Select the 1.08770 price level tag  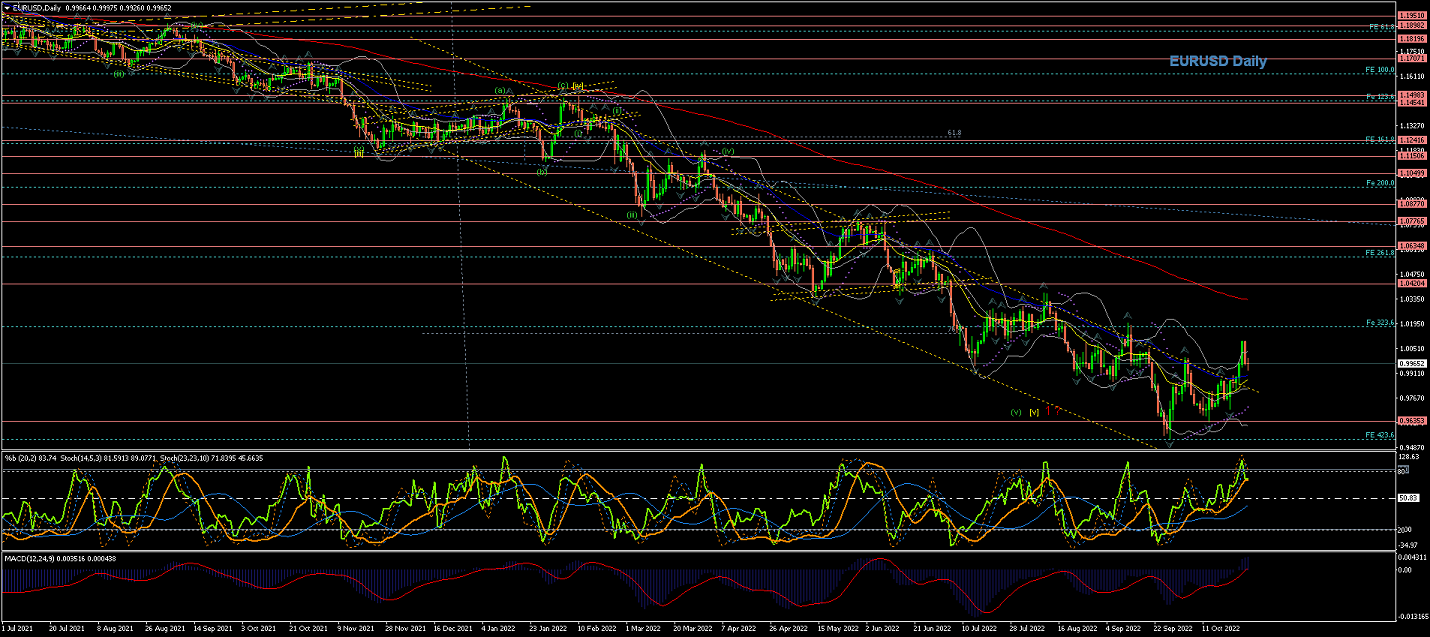[1412, 204]
